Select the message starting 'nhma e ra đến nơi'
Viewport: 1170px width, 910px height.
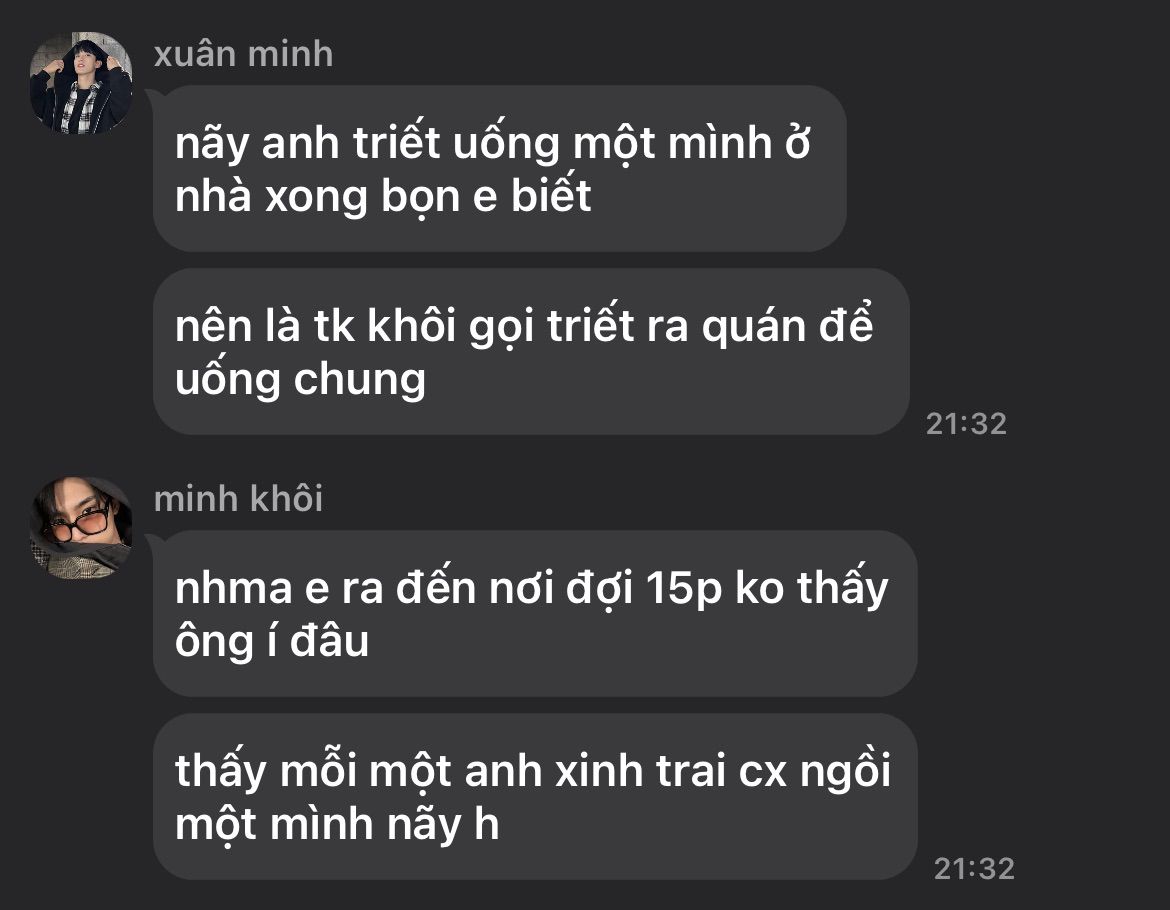[x=535, y=614]
